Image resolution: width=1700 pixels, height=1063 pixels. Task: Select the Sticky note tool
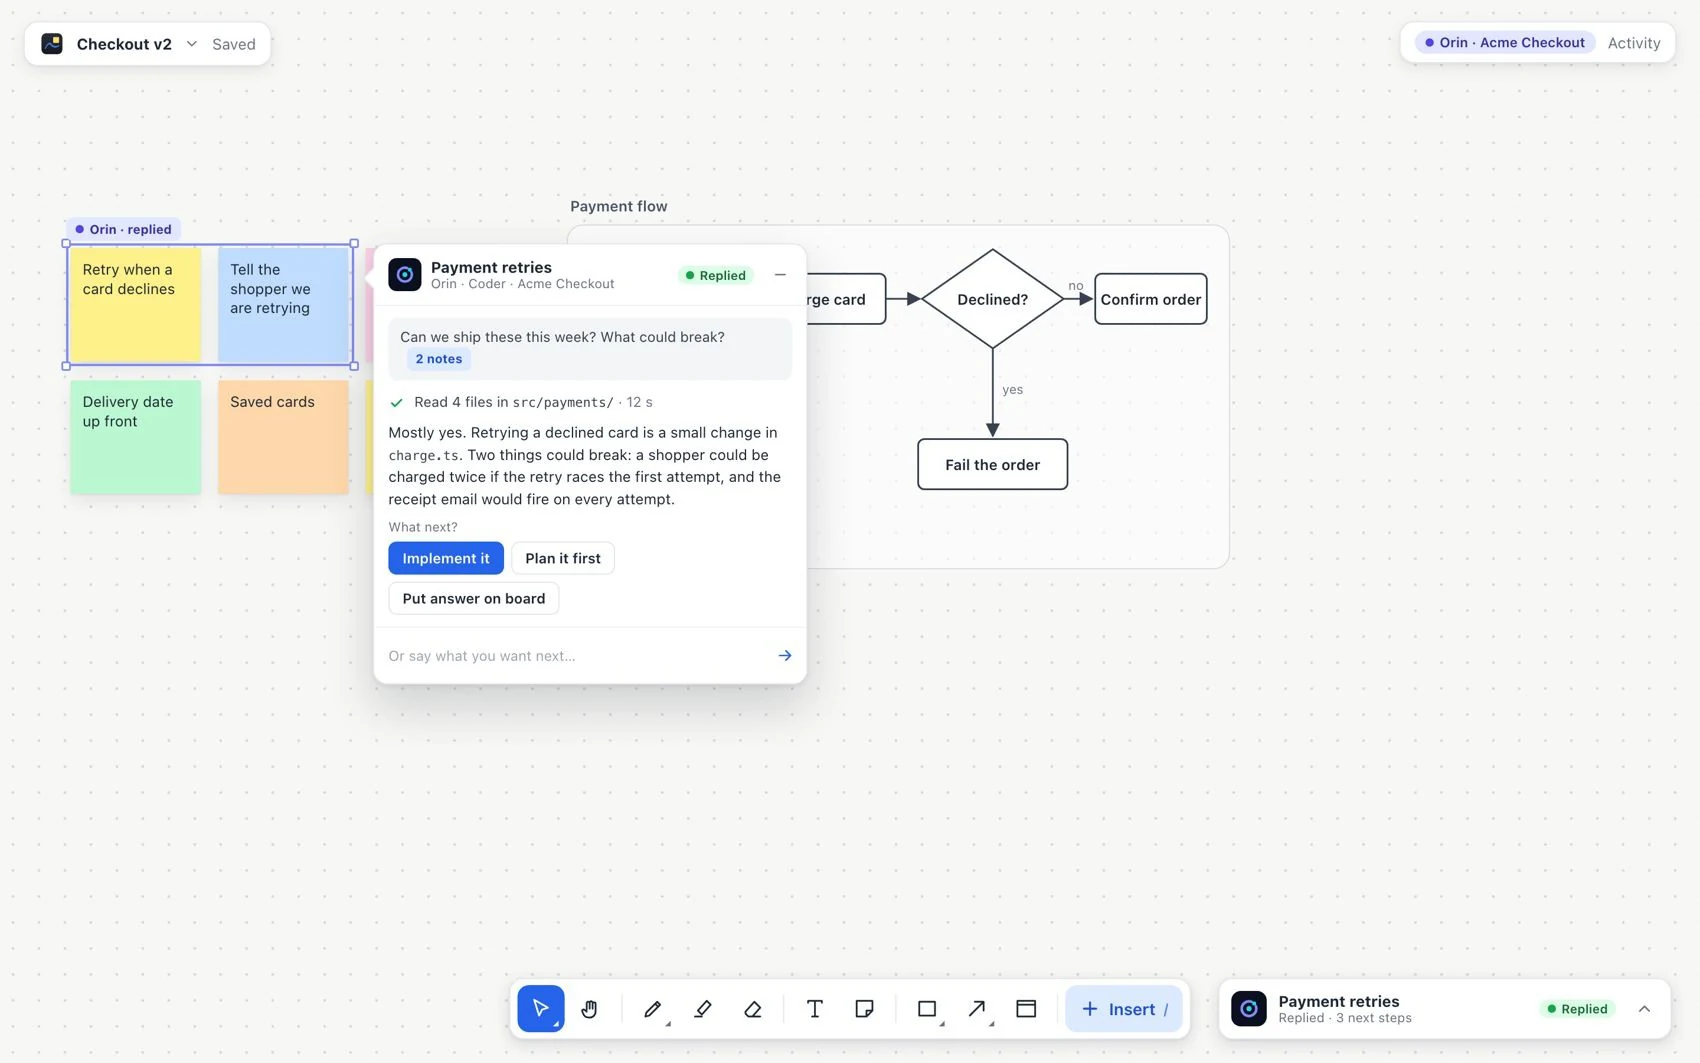tap(865, 1008)
